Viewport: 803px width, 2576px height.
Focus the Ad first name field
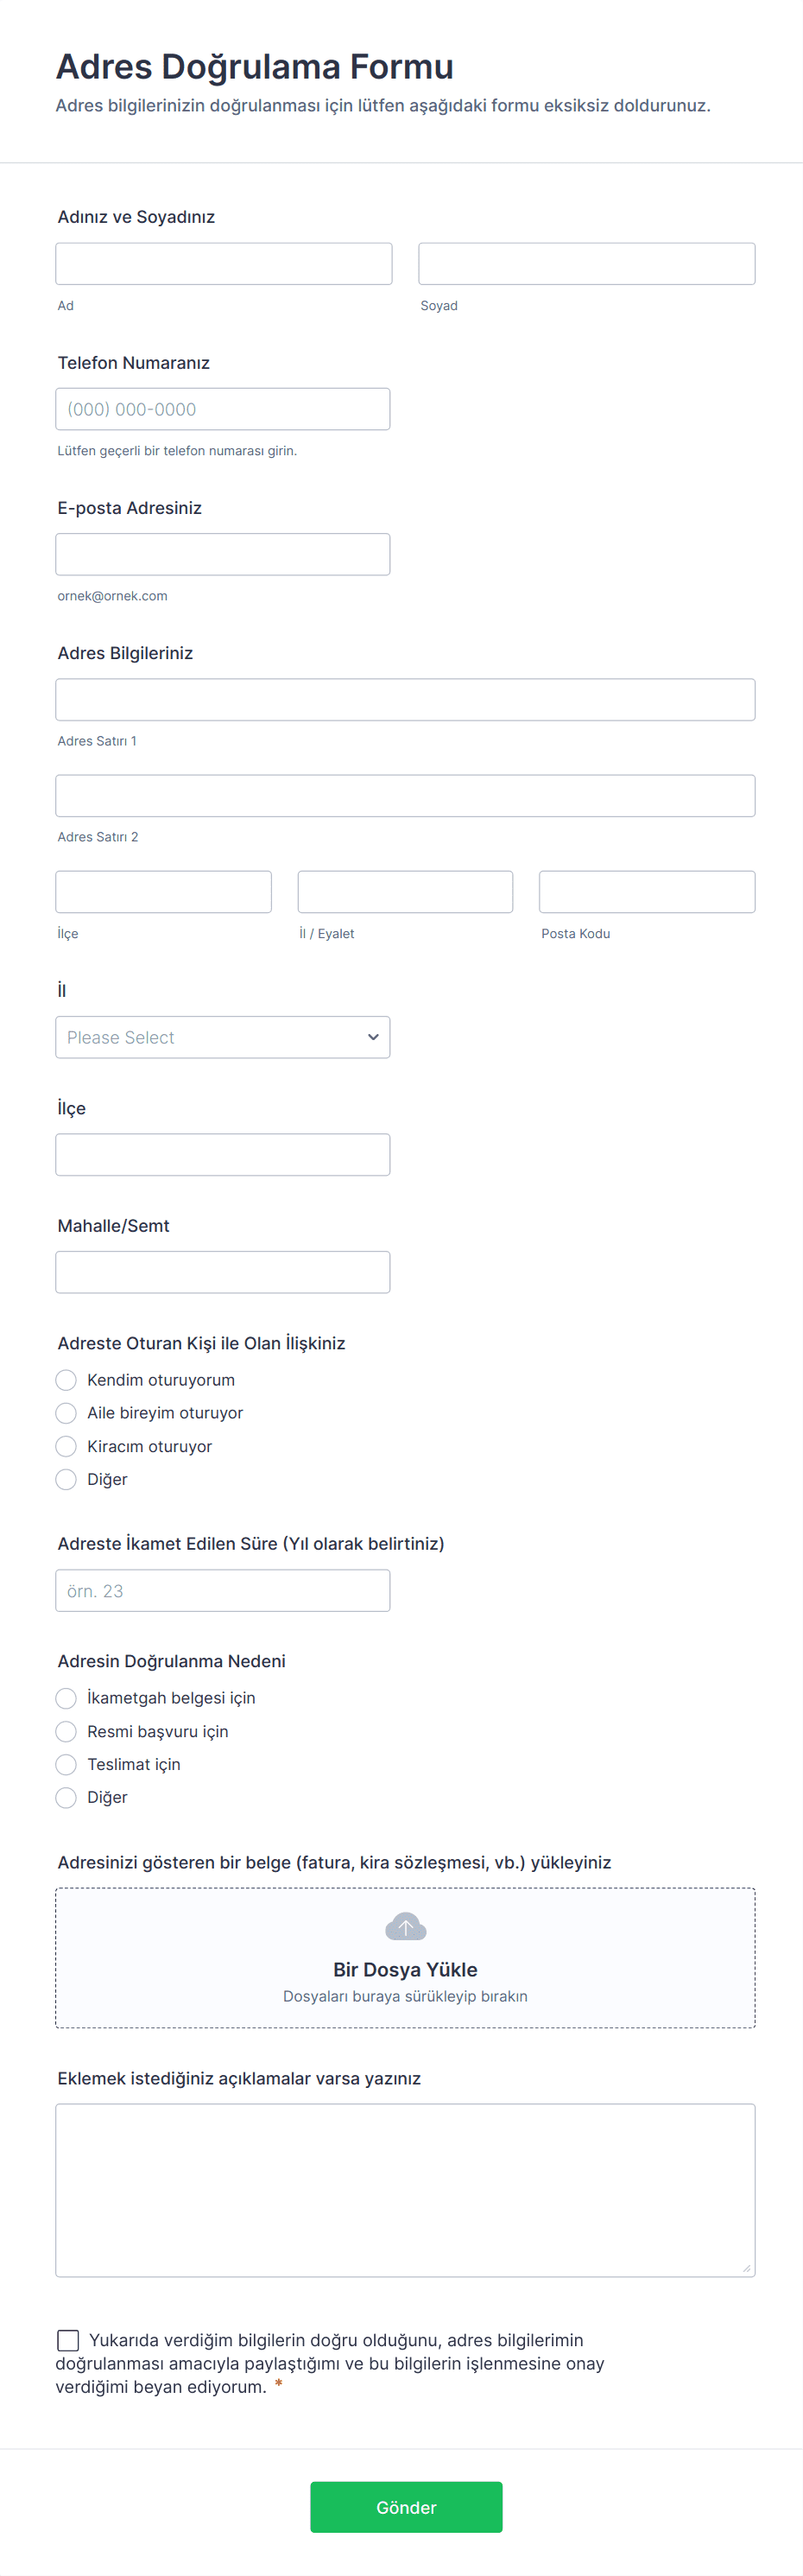[x=224, y=264]
